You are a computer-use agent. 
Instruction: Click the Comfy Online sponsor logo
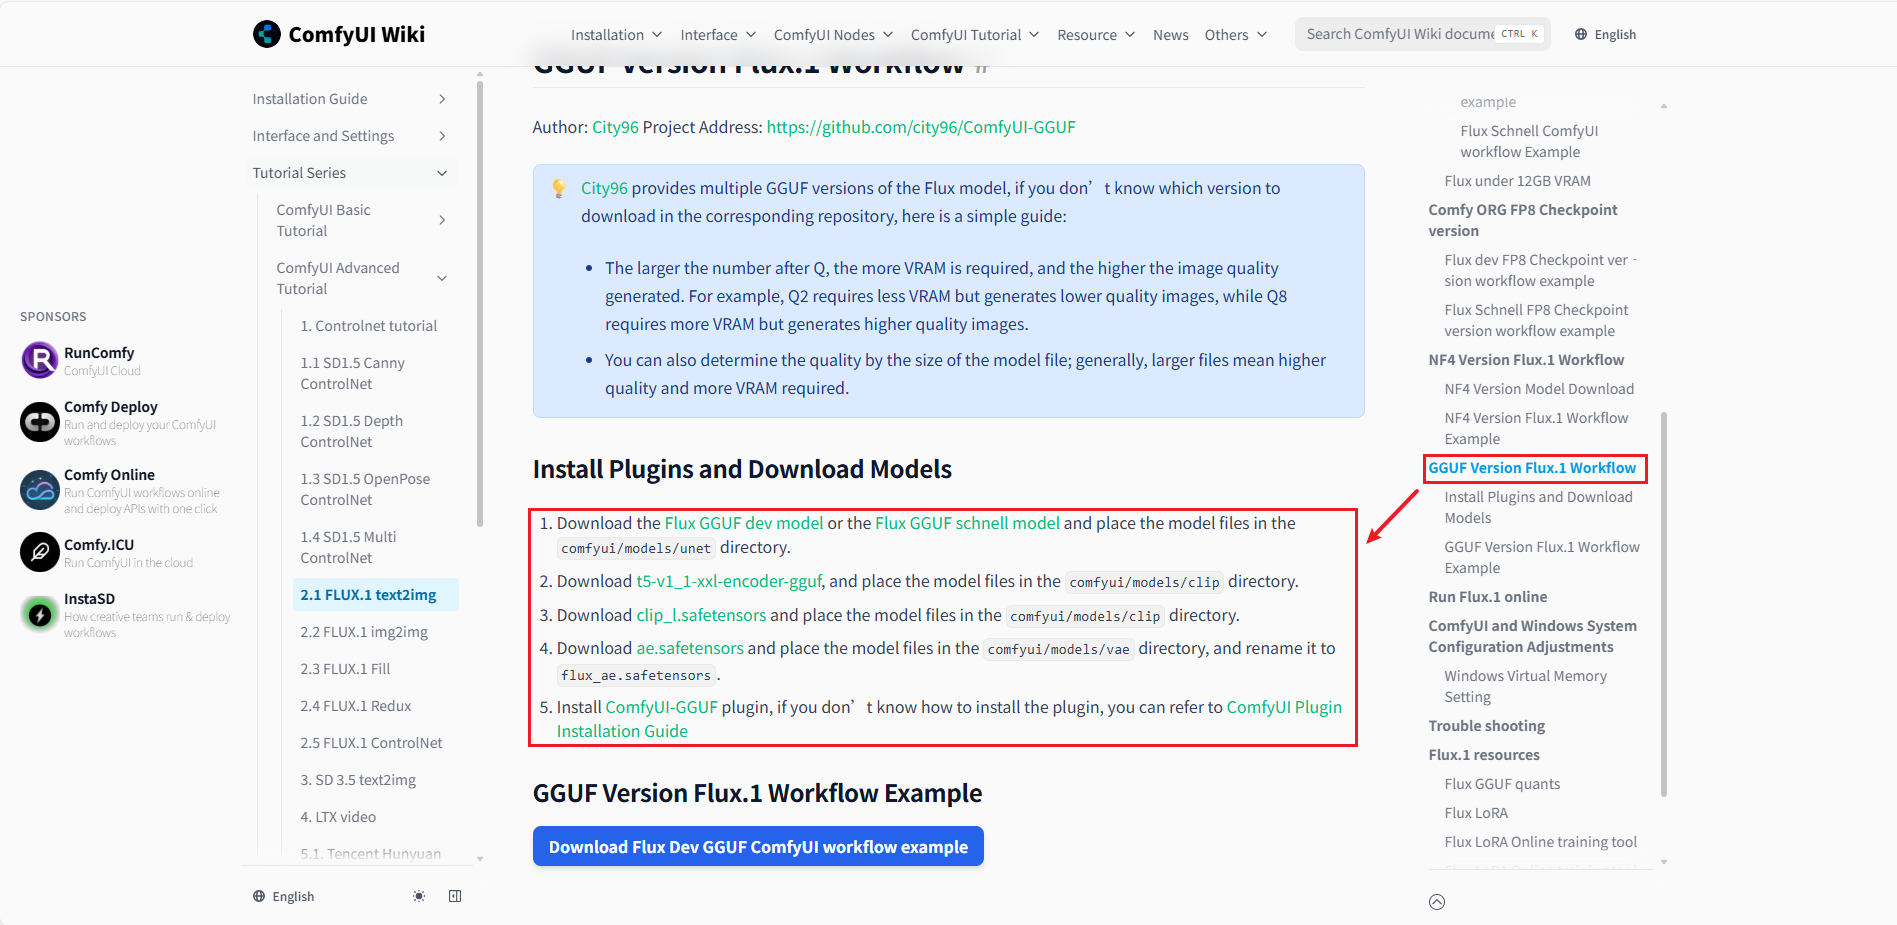pyautogui.click(x=40, y=490)
